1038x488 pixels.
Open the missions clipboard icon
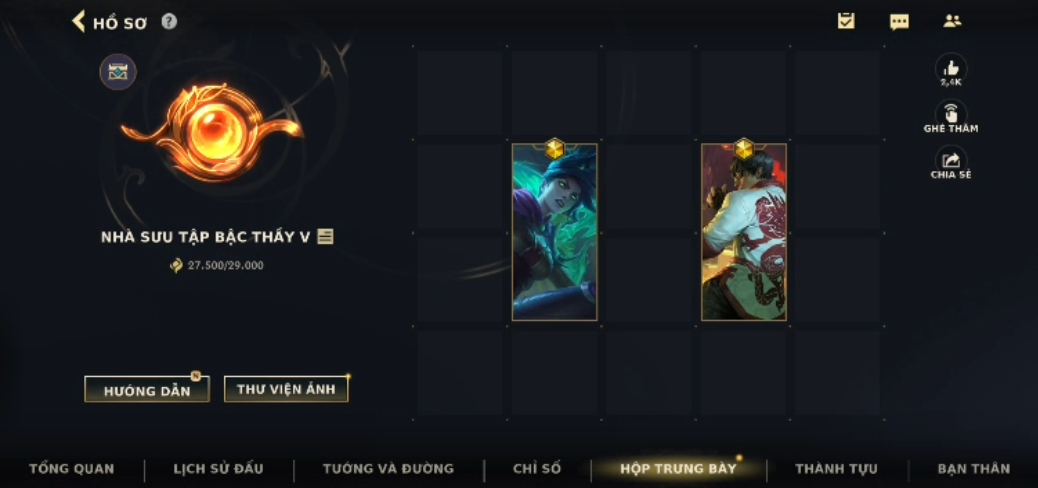coord(845,21)
